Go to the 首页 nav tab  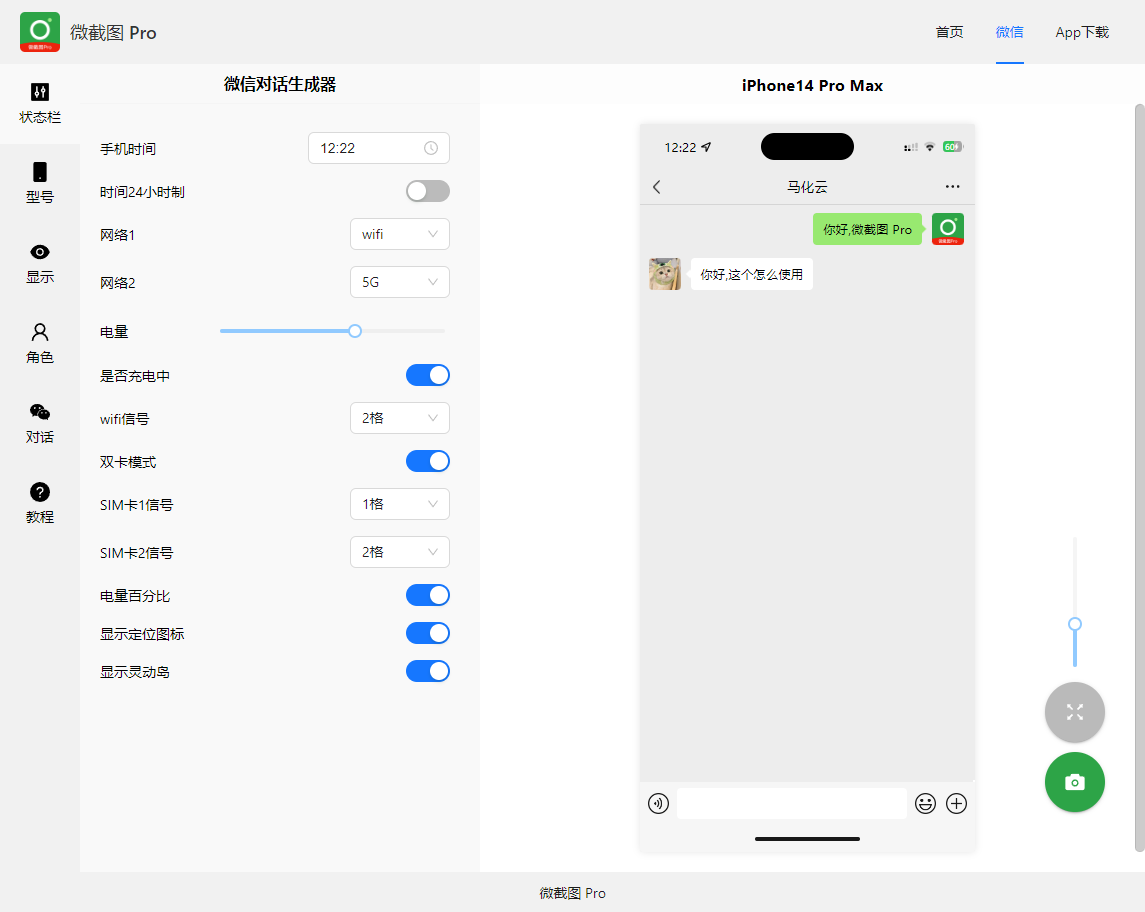[x=949, y=32]
